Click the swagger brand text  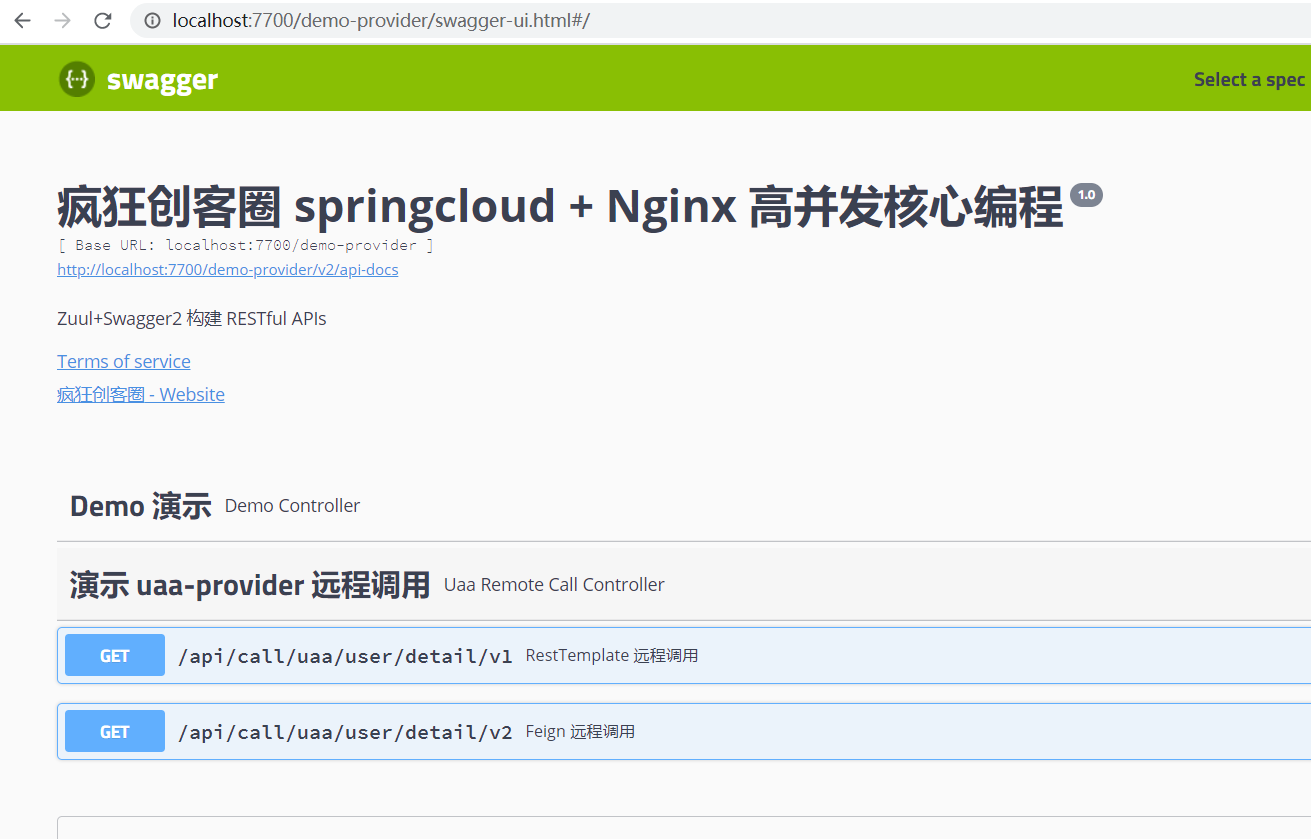pyautogui.click(x=162, y=80)
